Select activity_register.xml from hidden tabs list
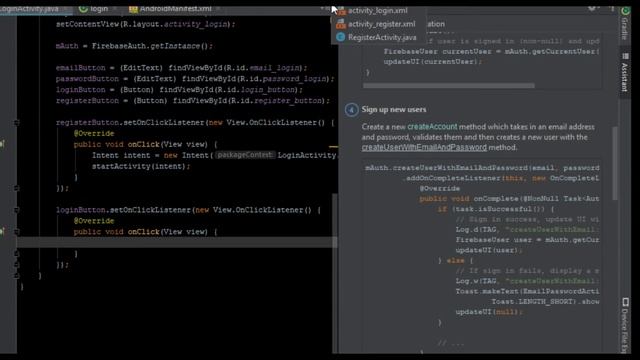Viewport: 640px width, 360px height. (381, 24)
